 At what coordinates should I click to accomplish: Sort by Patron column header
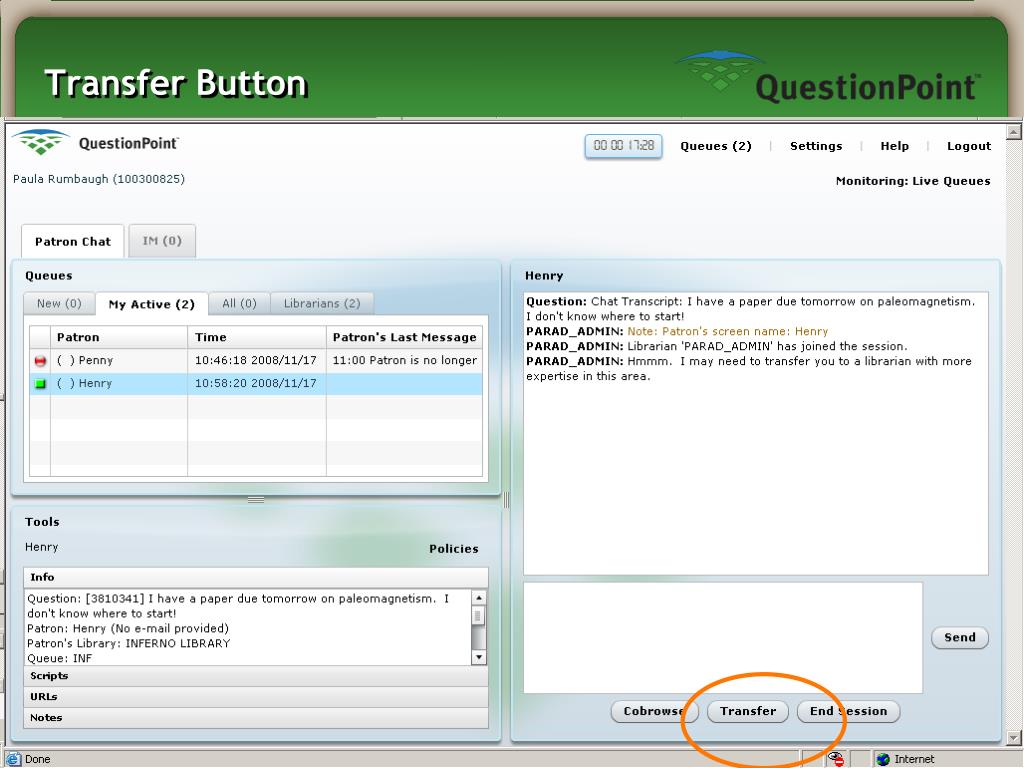click(119, 337)
